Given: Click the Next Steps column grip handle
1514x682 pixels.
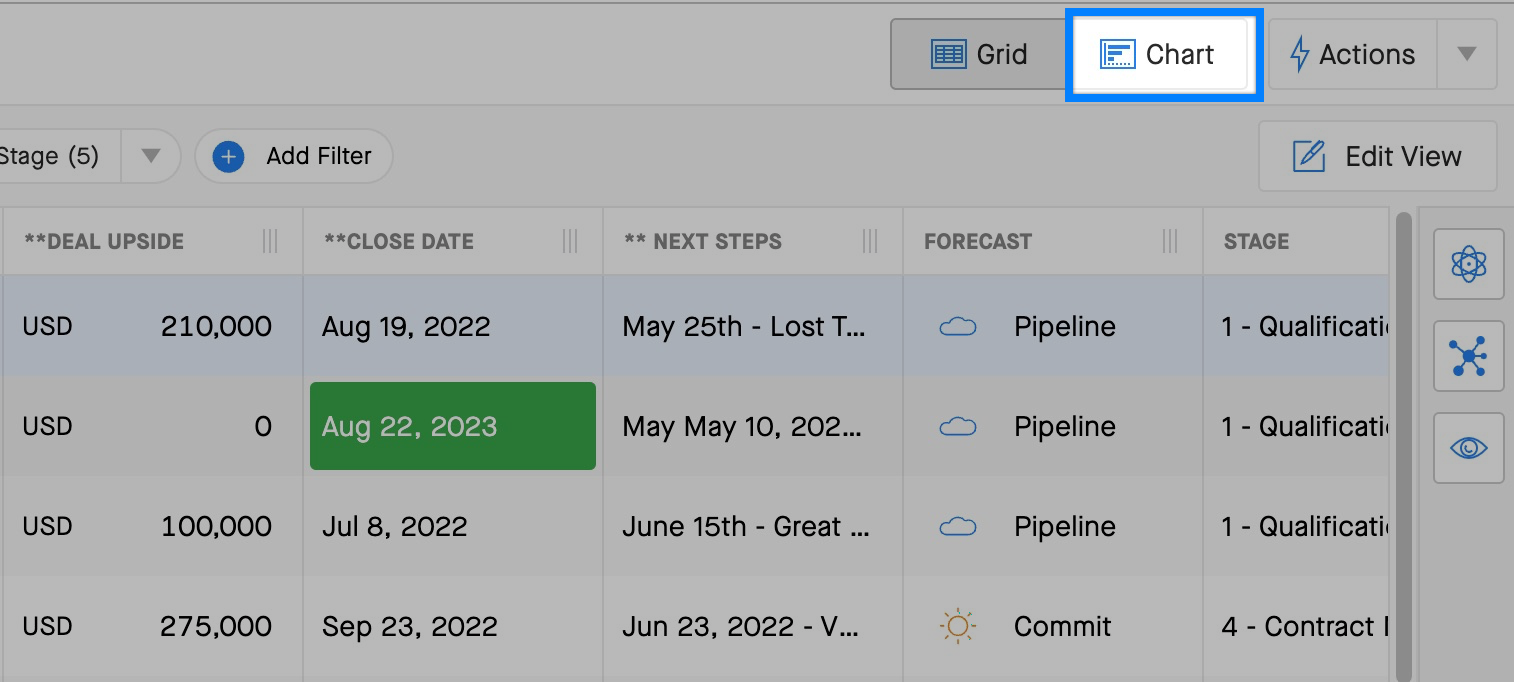Looking at the screenshot, I should (x=870, y=241).
